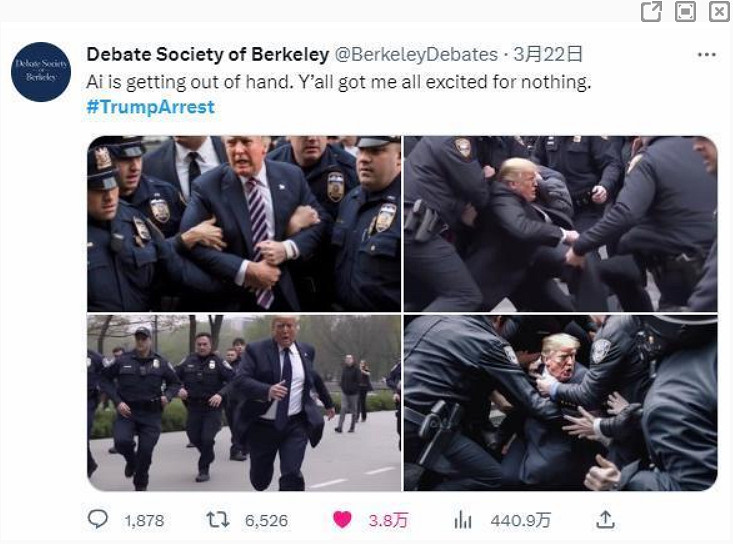Open bottom-left image of man running
The width and height of the screenshot is (733, 544).
pyautogui.click(x=244, y=403)
